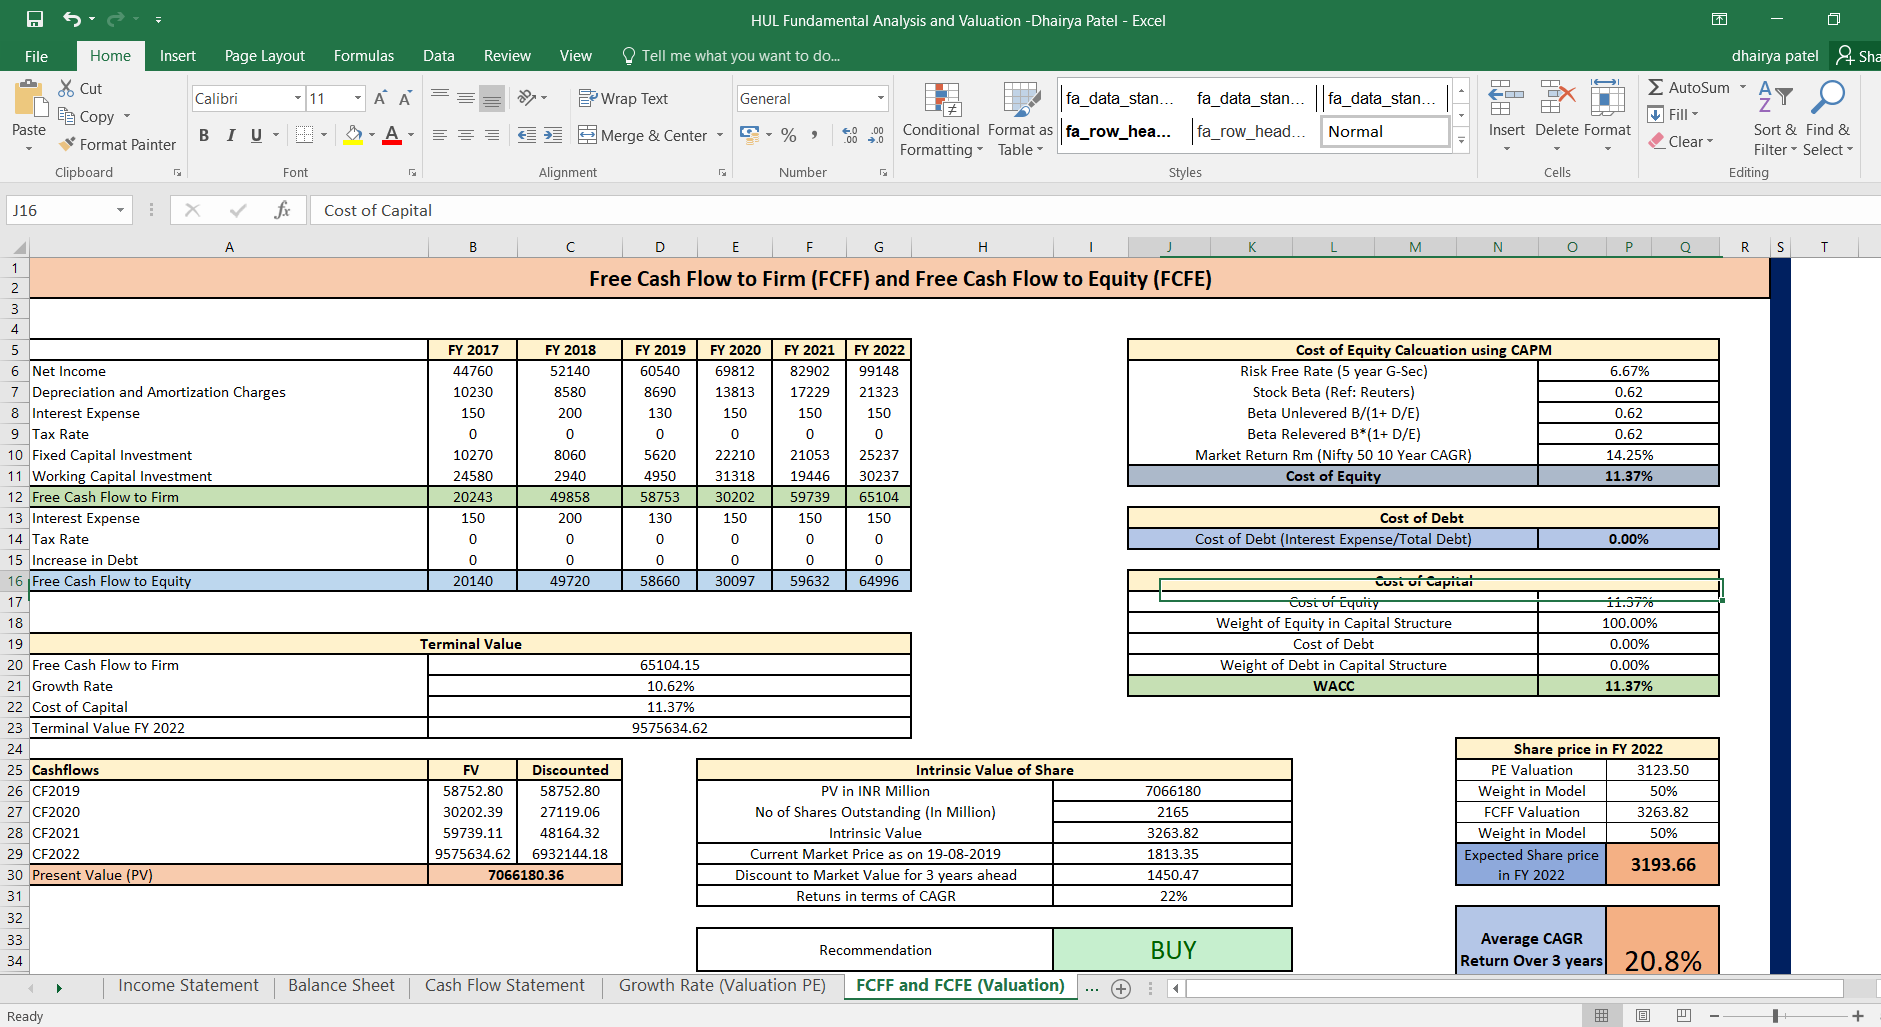Image resolution: width=1881 pixels, height=1027 pixels.
Task: Apply the yellow fill color bucket
Action: tap(353, 135)
